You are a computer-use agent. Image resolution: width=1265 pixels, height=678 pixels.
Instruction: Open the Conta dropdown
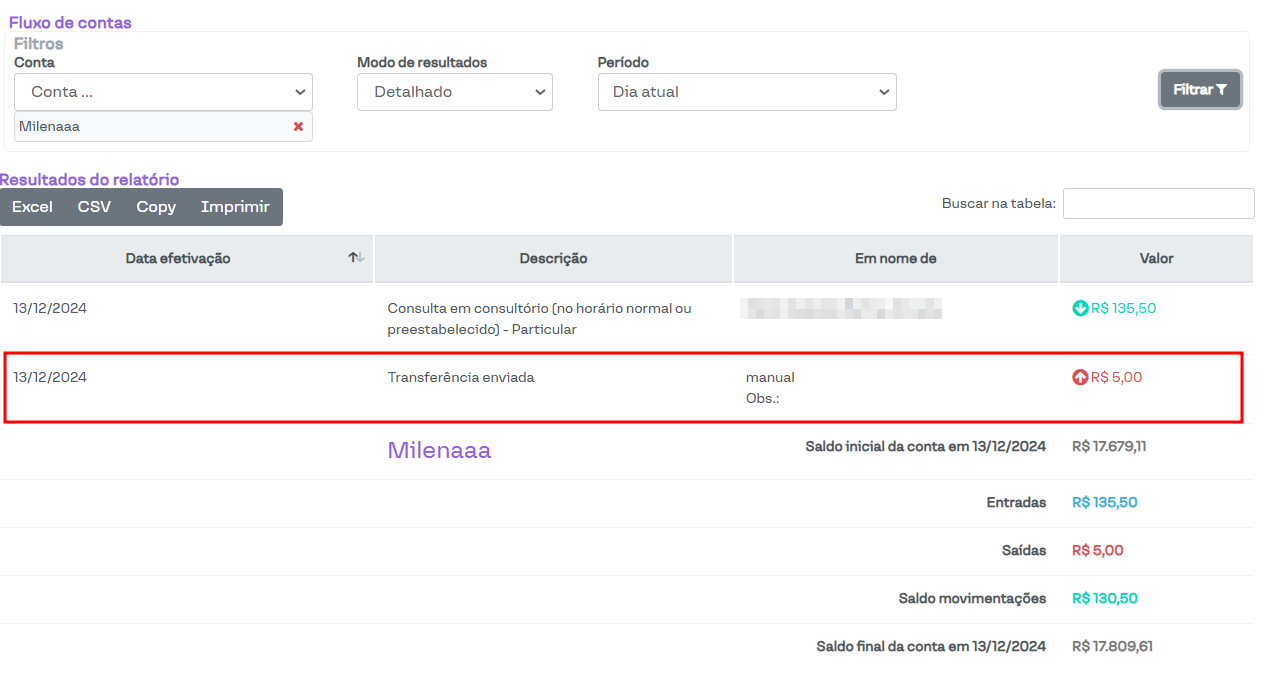[163, 92]
